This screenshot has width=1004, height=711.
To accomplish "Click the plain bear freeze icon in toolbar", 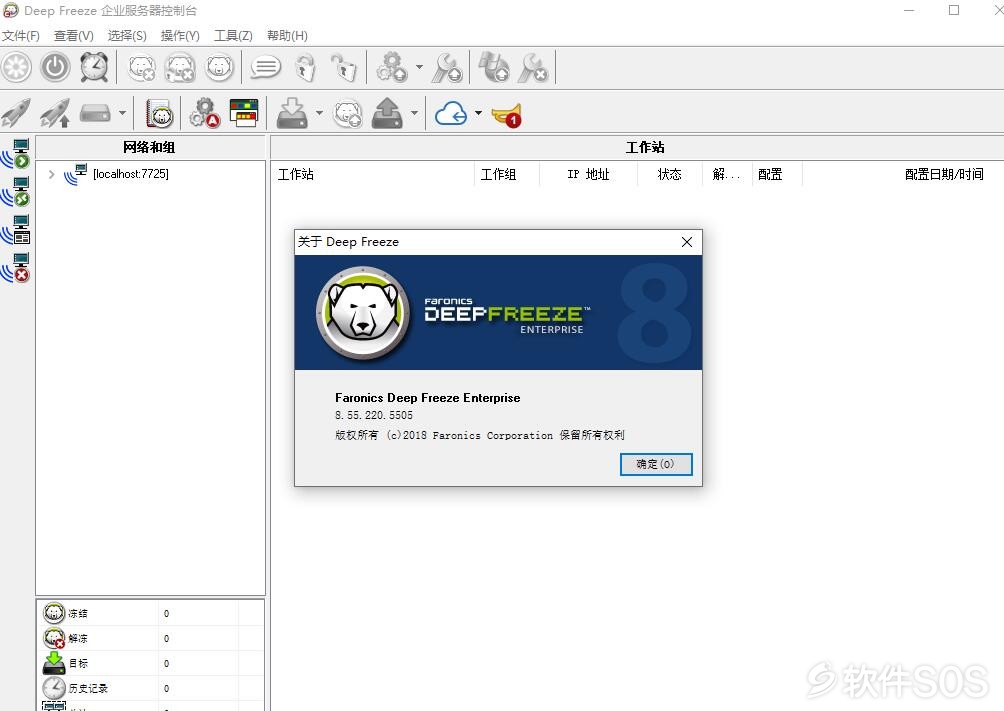I will 220,67.
